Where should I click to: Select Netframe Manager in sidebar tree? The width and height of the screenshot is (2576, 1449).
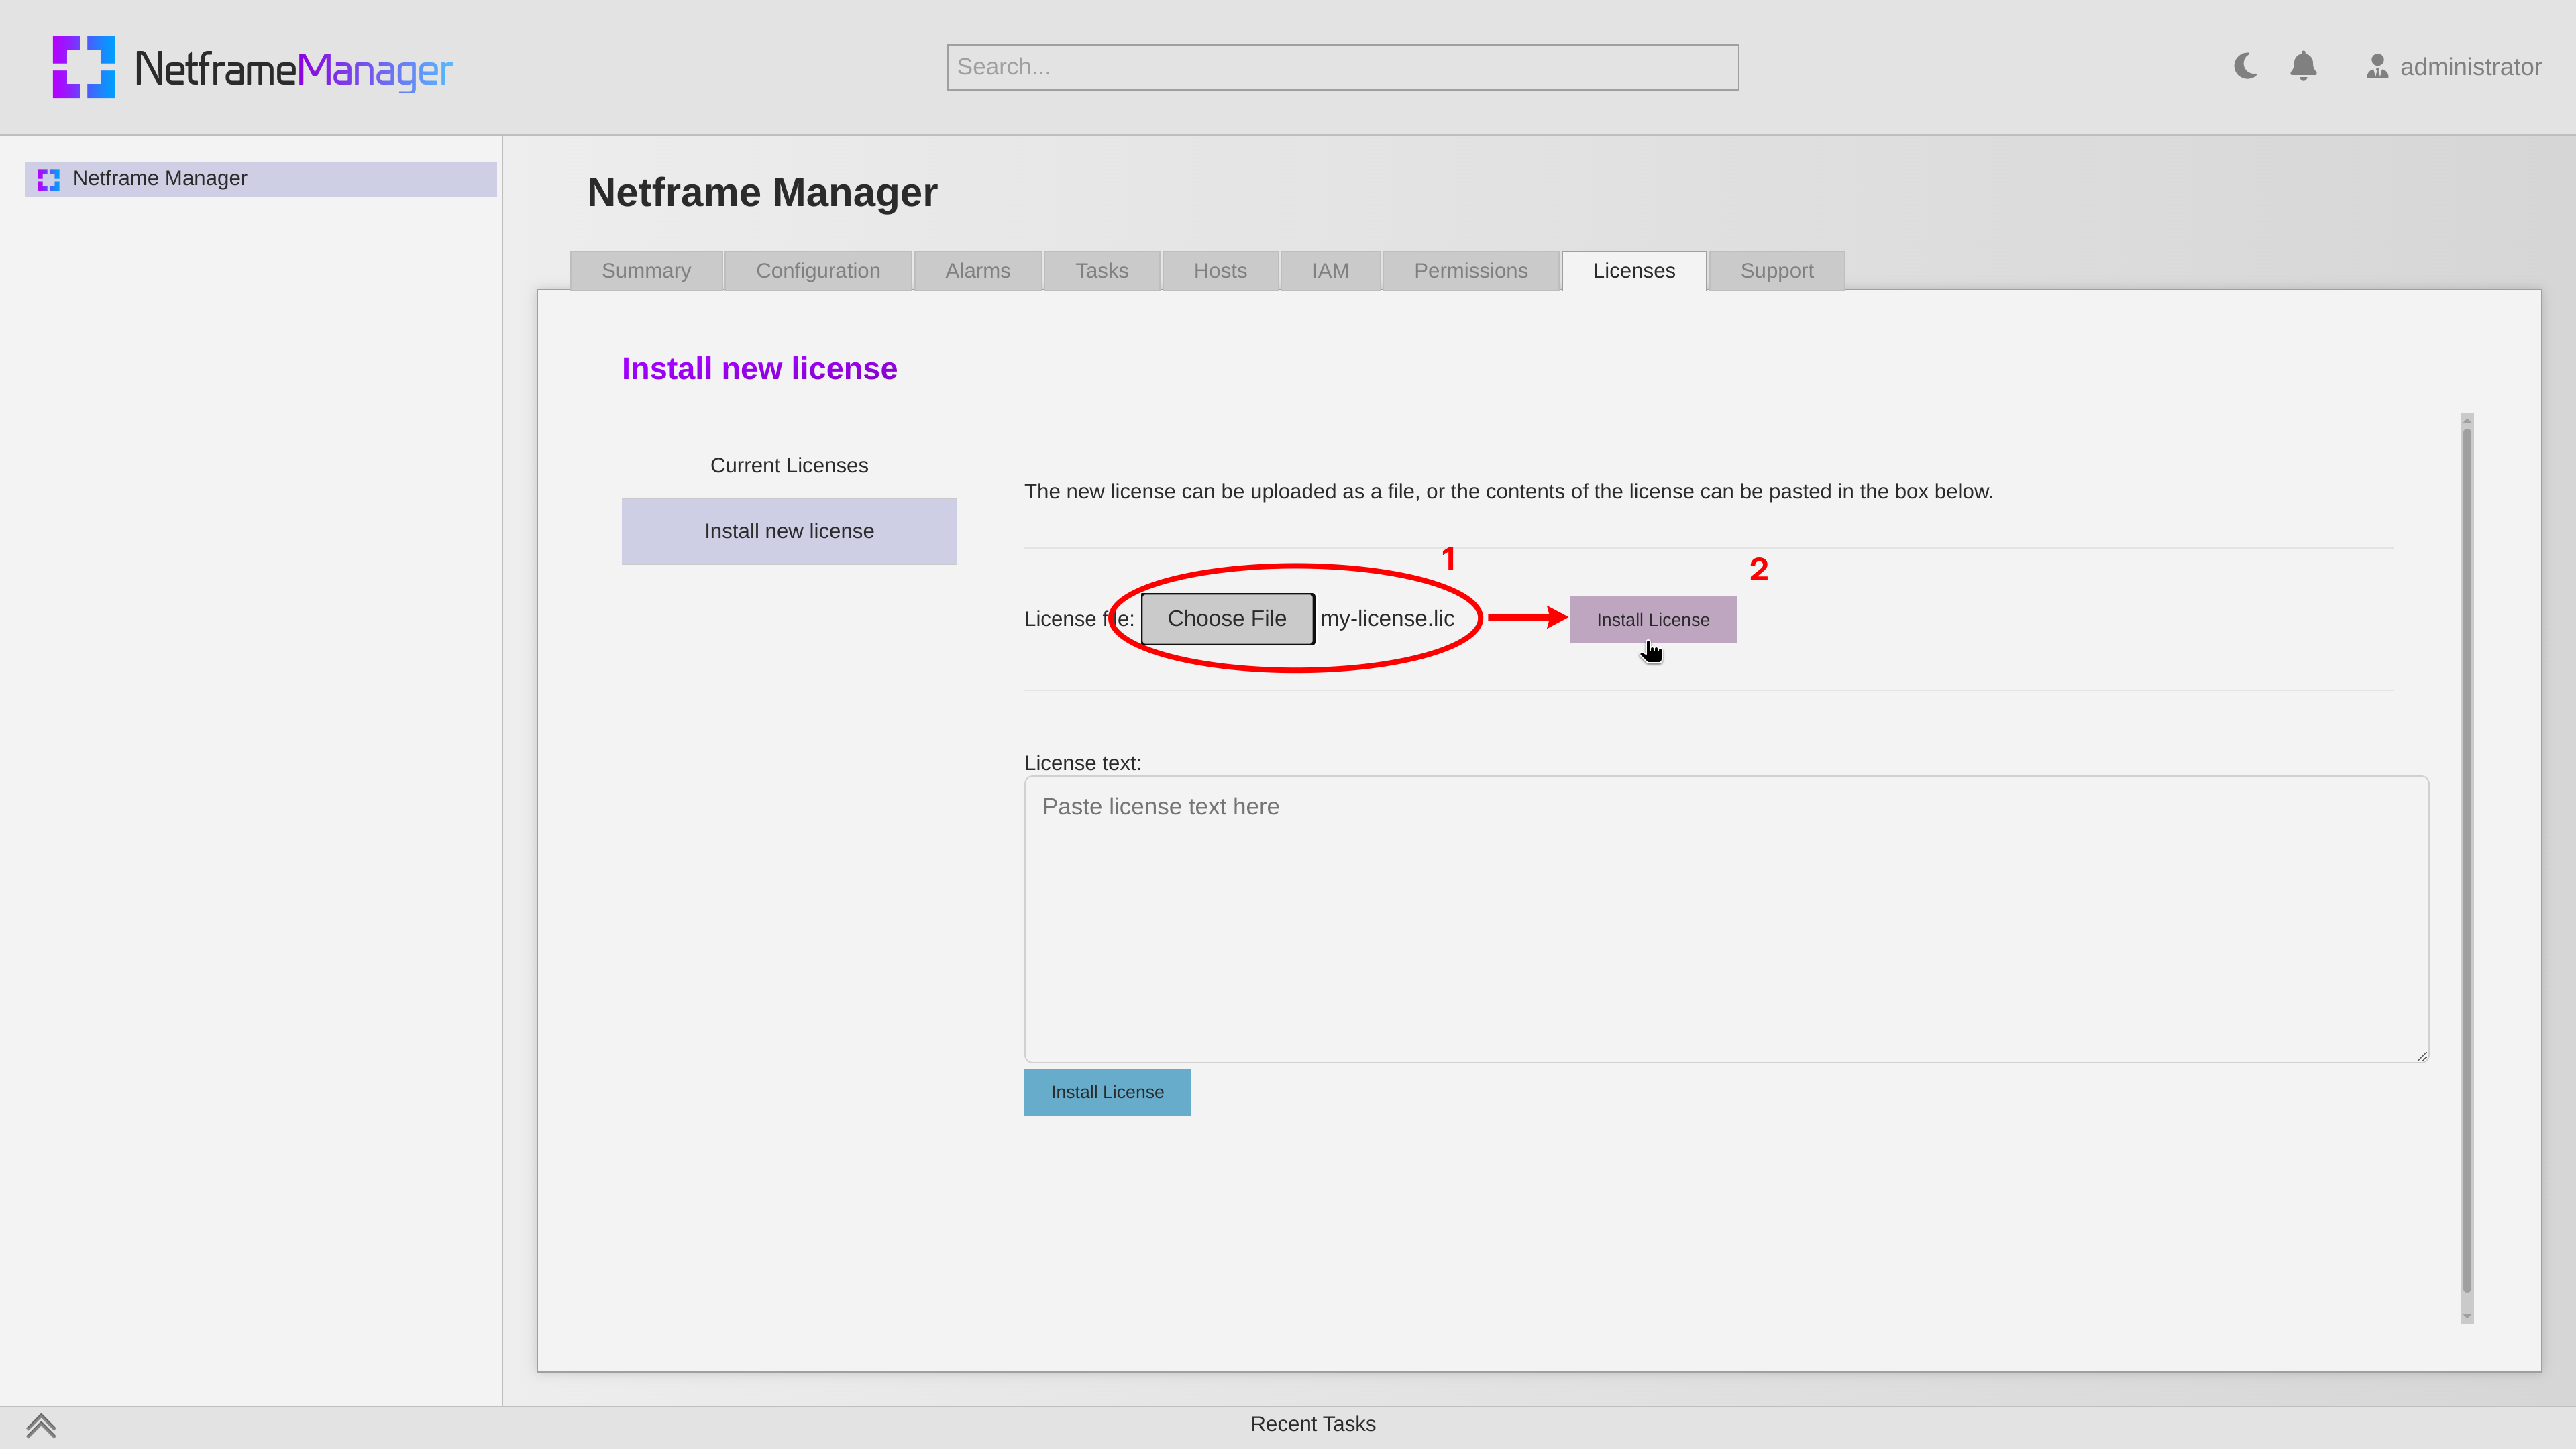point(261,178)
